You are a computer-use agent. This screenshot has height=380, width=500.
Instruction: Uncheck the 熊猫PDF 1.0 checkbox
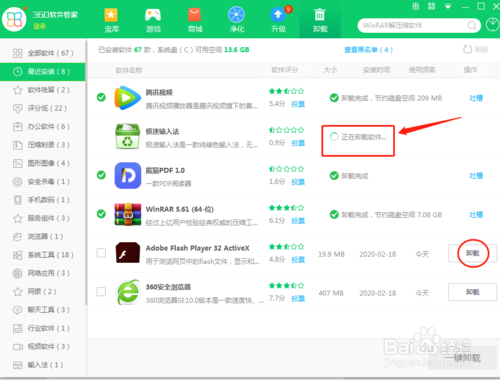[x=101, y=175]
